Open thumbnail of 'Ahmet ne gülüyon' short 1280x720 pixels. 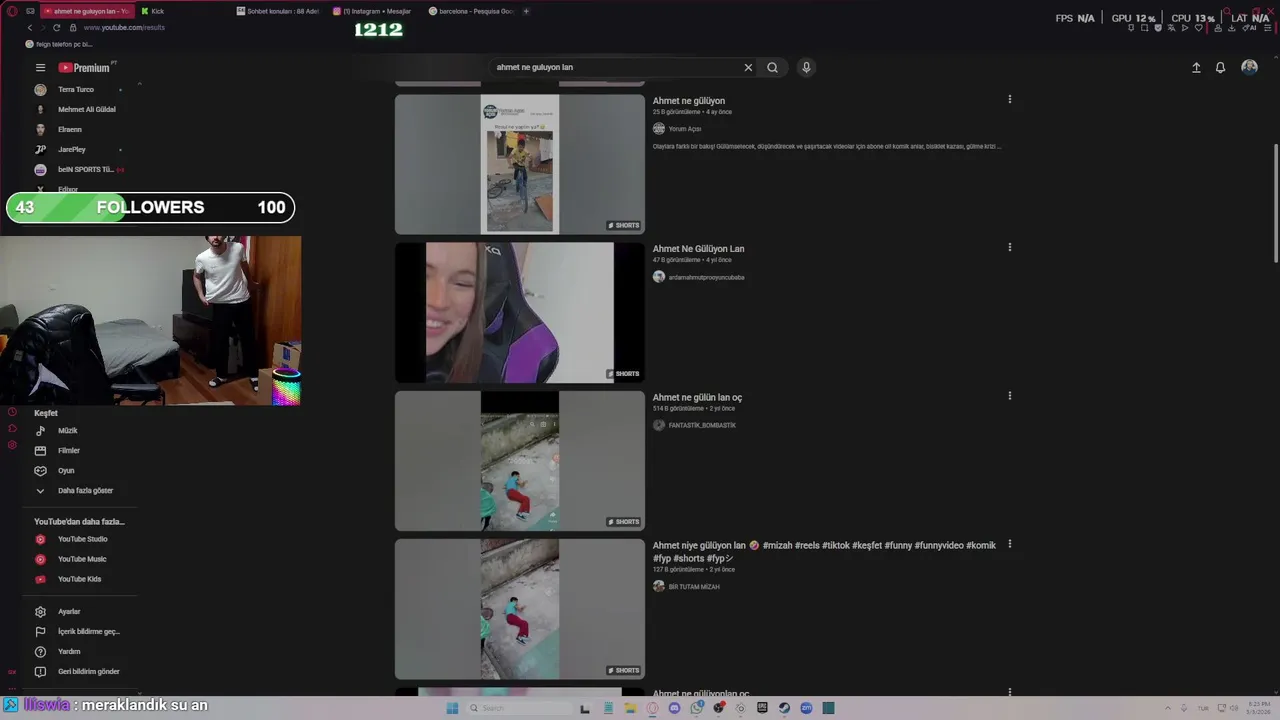[520, 164]
